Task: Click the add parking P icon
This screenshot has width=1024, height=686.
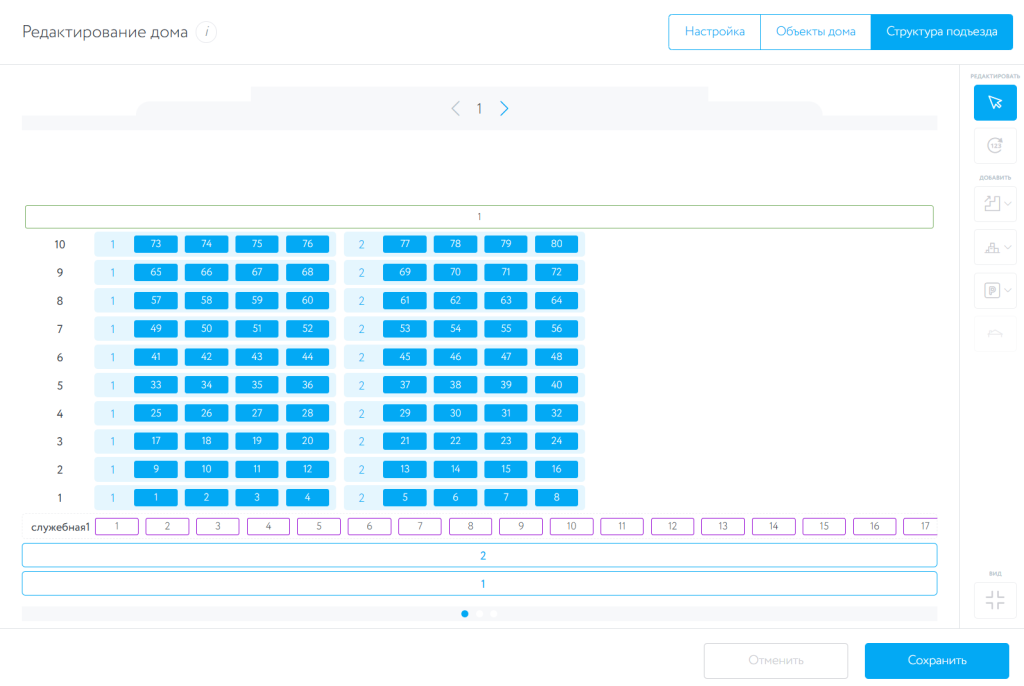Action: 992,291
